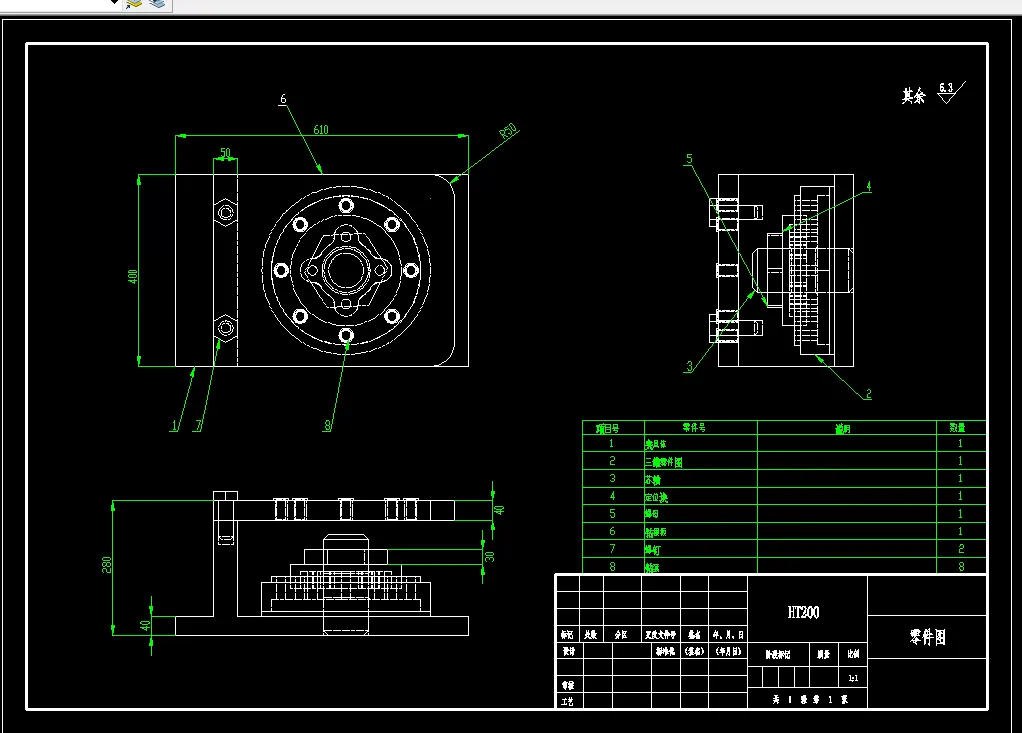
Task: Click the balloon number 6 leader label
Action: pos(283,99)
